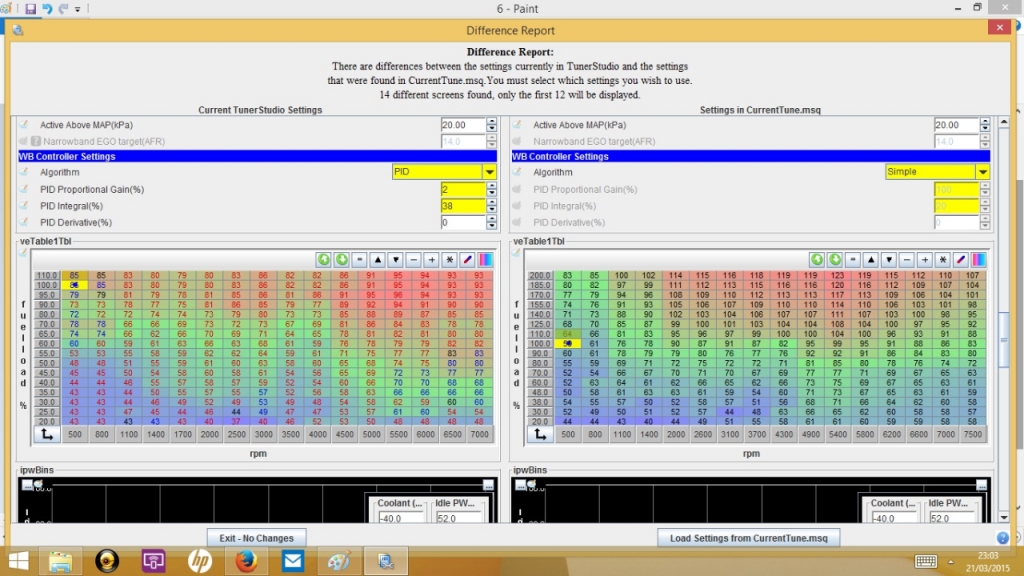
Task: Click black up-triangle icon in left veTable toolbar
Action: click(377, 260)
